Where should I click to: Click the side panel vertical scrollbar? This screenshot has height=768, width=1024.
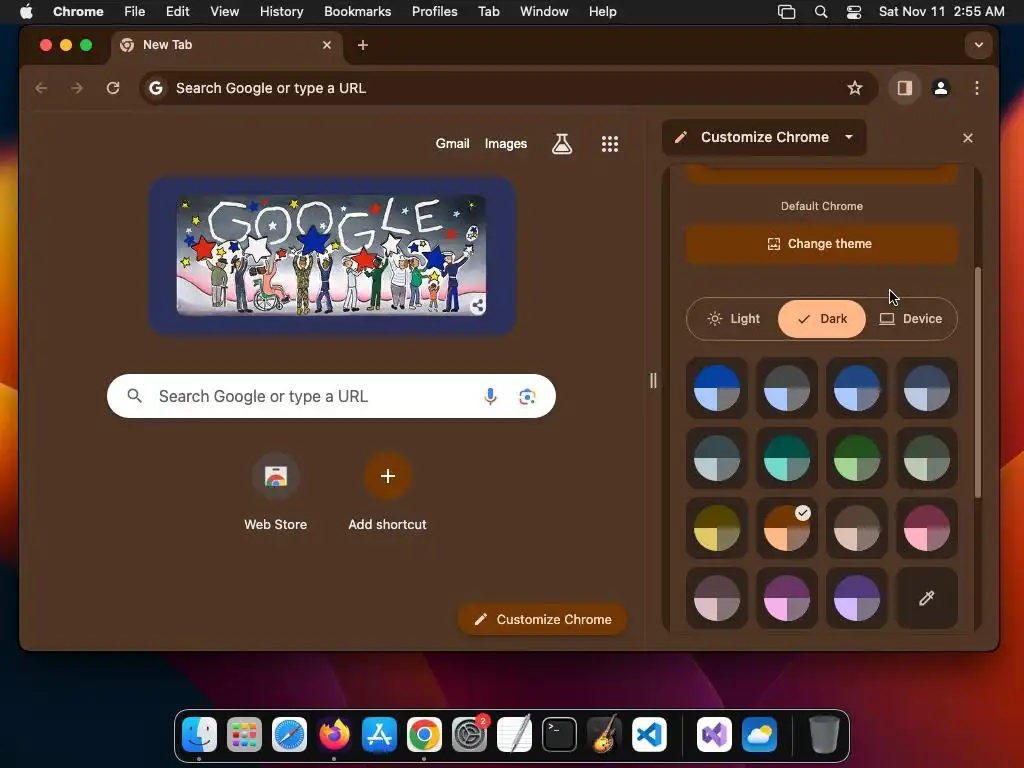978,383
